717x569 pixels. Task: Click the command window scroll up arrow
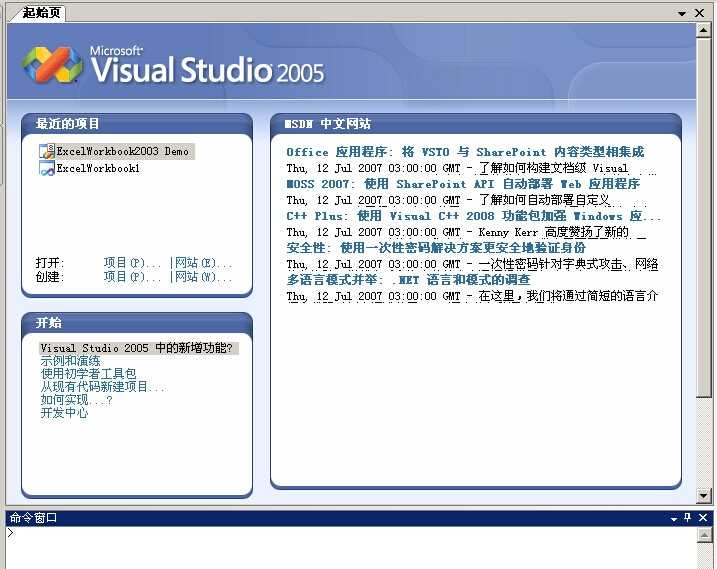704,534
